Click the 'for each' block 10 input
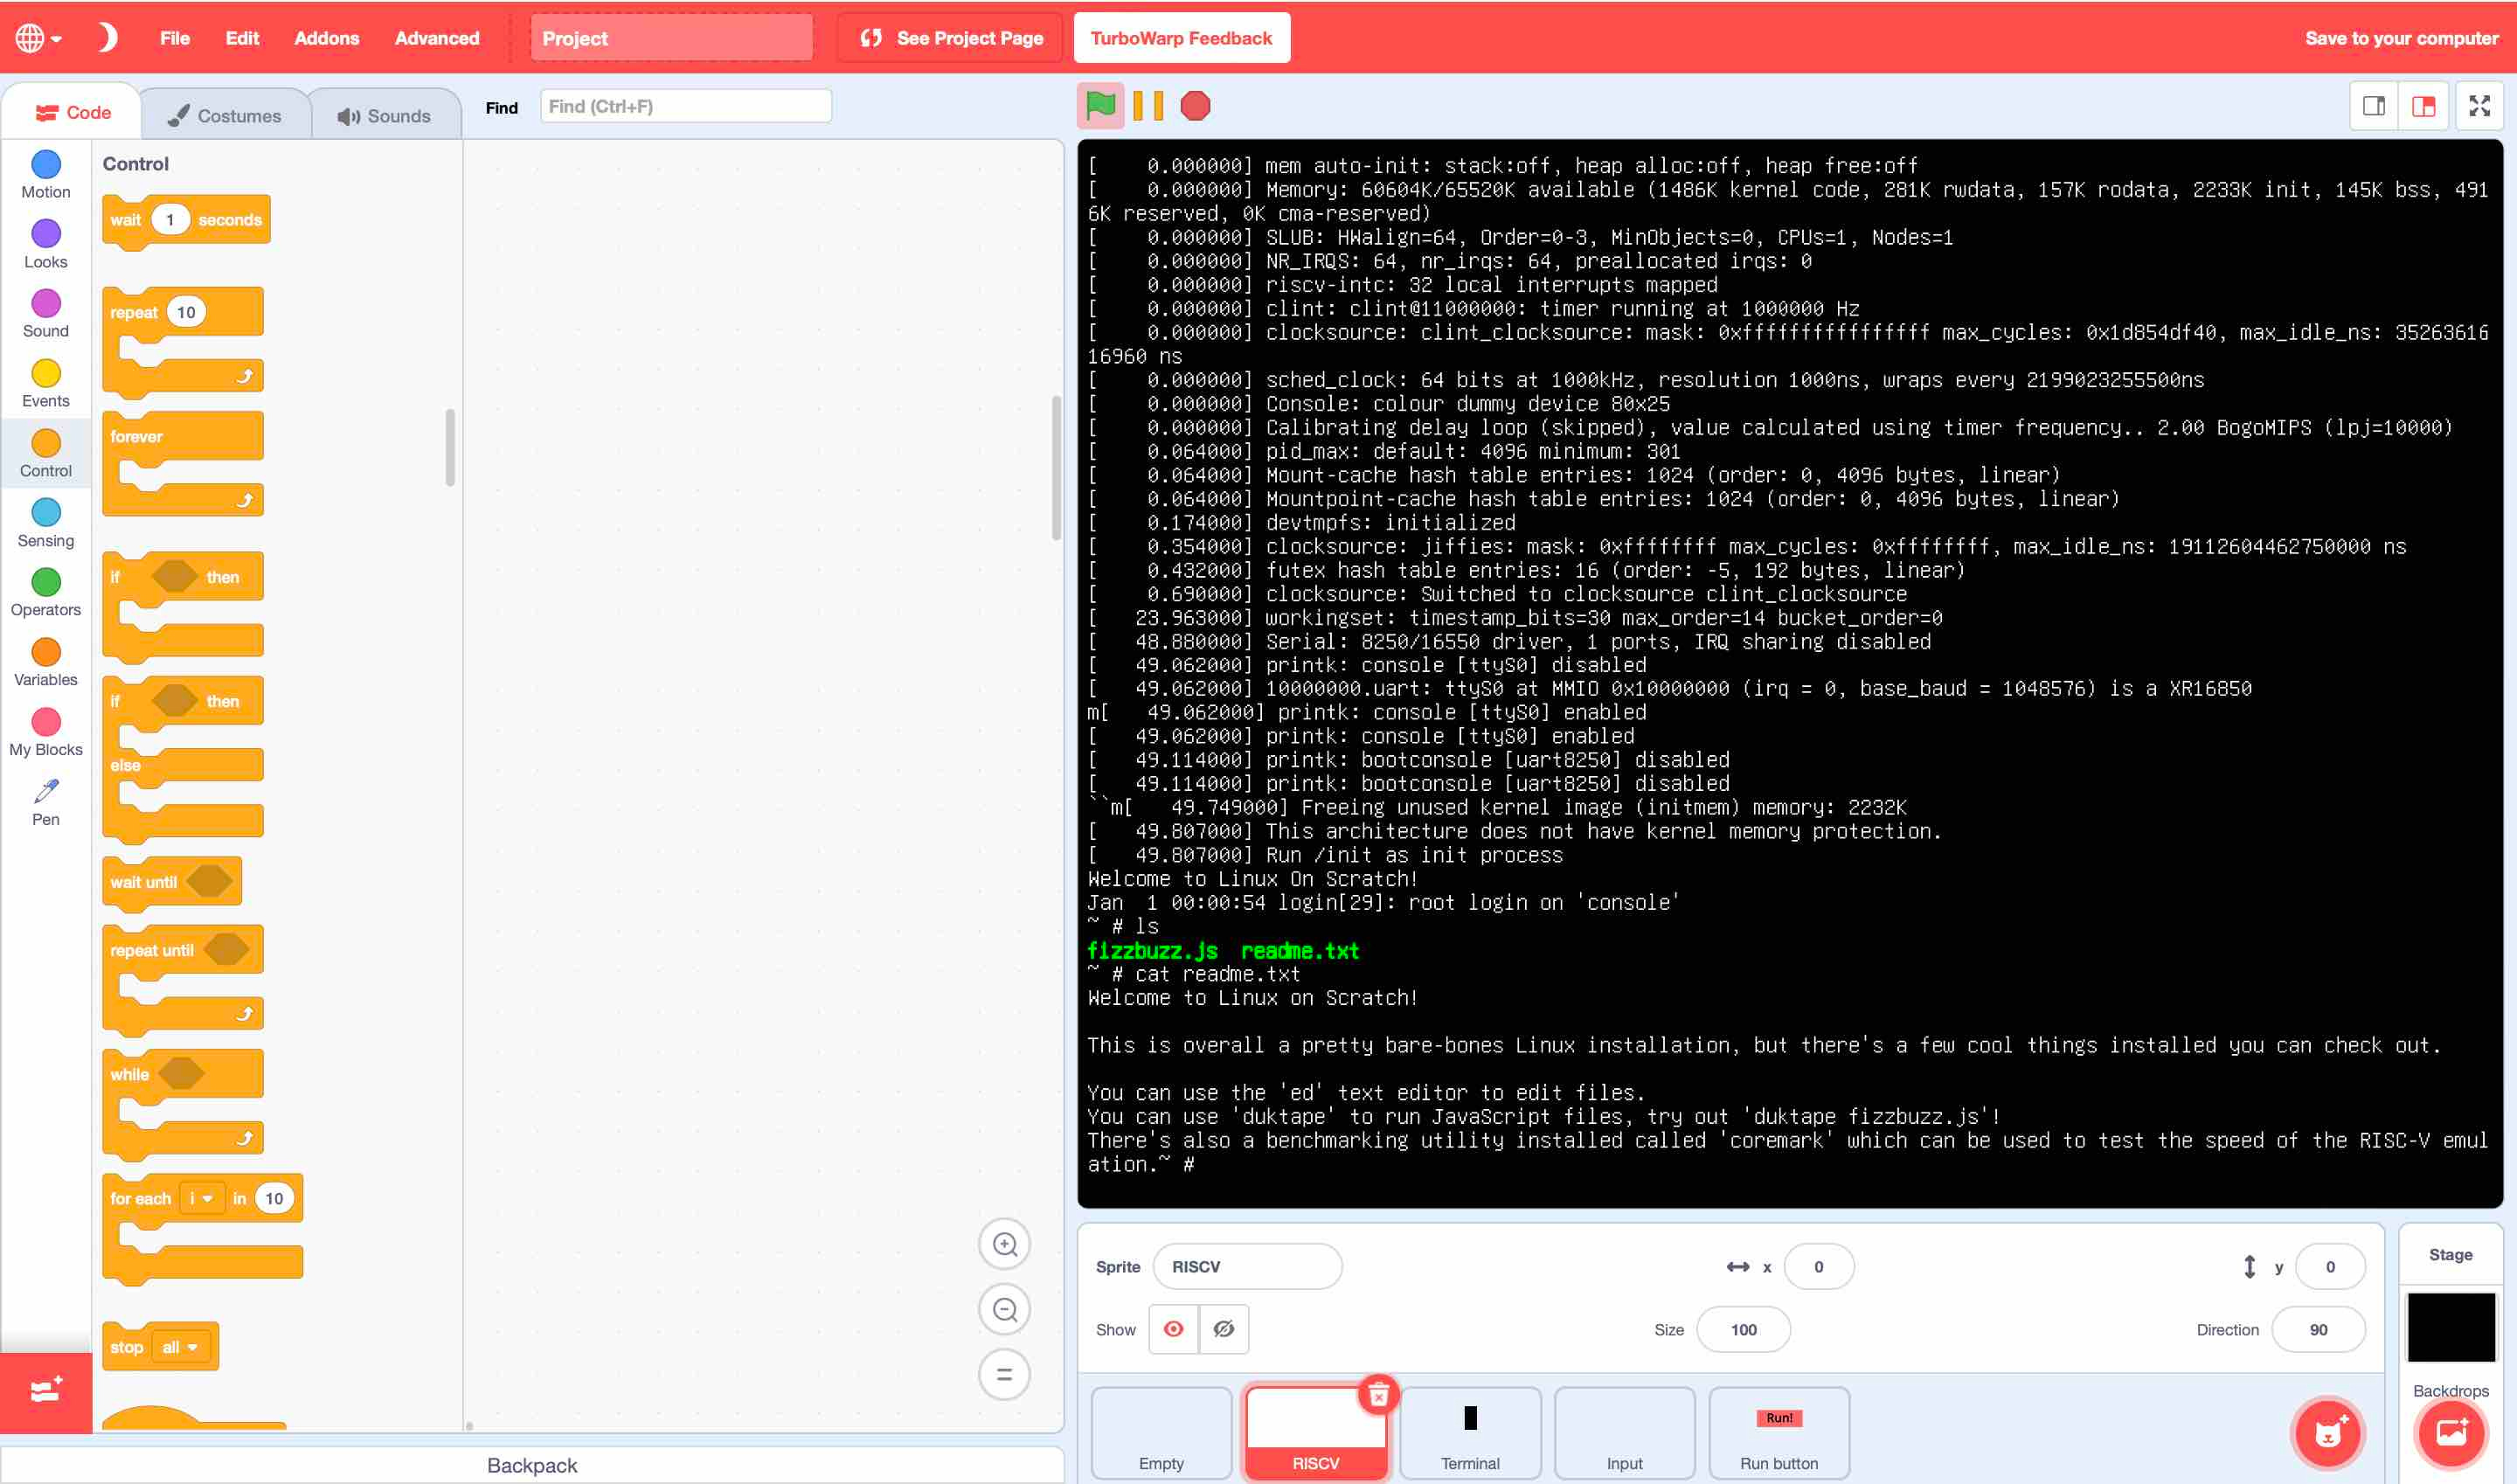2517x1484 pixels. 274,1198
